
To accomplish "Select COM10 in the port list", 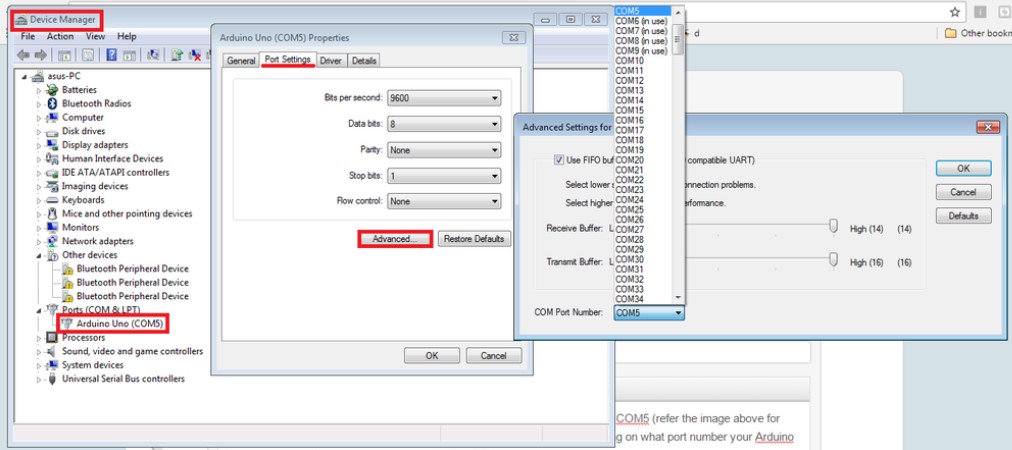I will click(x=630, y=61).
